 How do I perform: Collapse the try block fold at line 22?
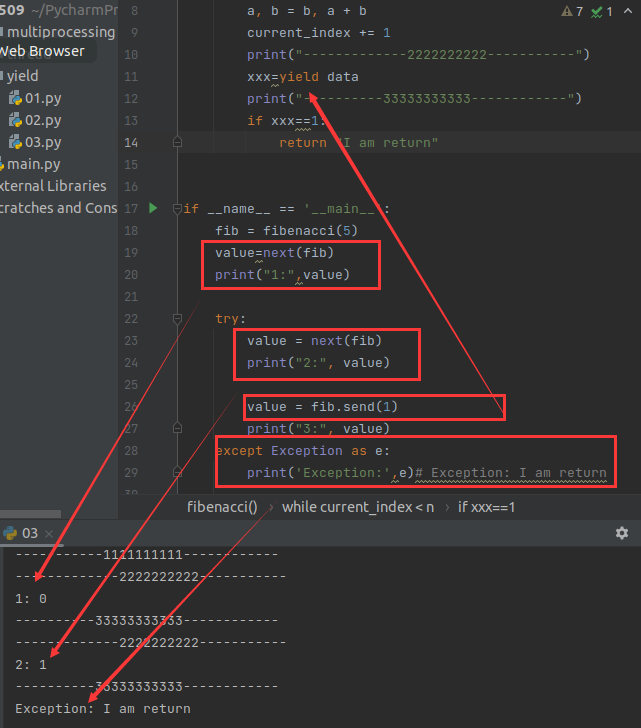tap(177, 318)
